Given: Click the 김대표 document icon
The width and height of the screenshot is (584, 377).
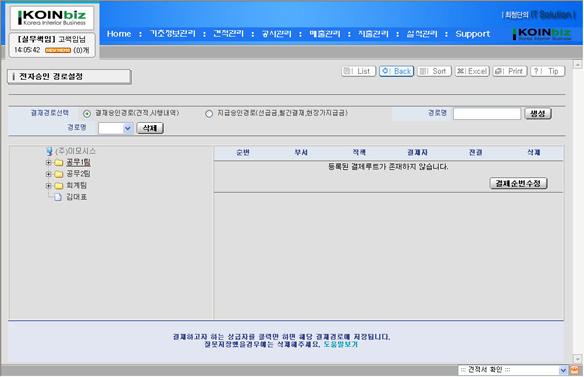Looking at the screenshot, I should [x=58, y=197].
